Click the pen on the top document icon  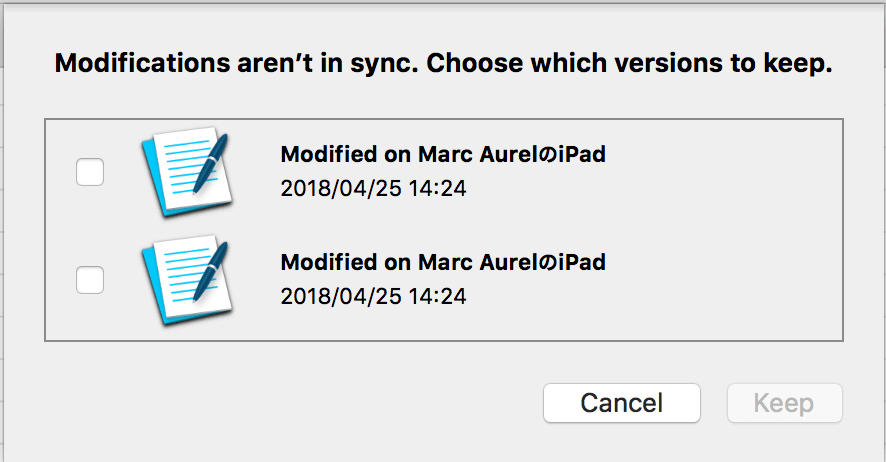tap(211, 163)
